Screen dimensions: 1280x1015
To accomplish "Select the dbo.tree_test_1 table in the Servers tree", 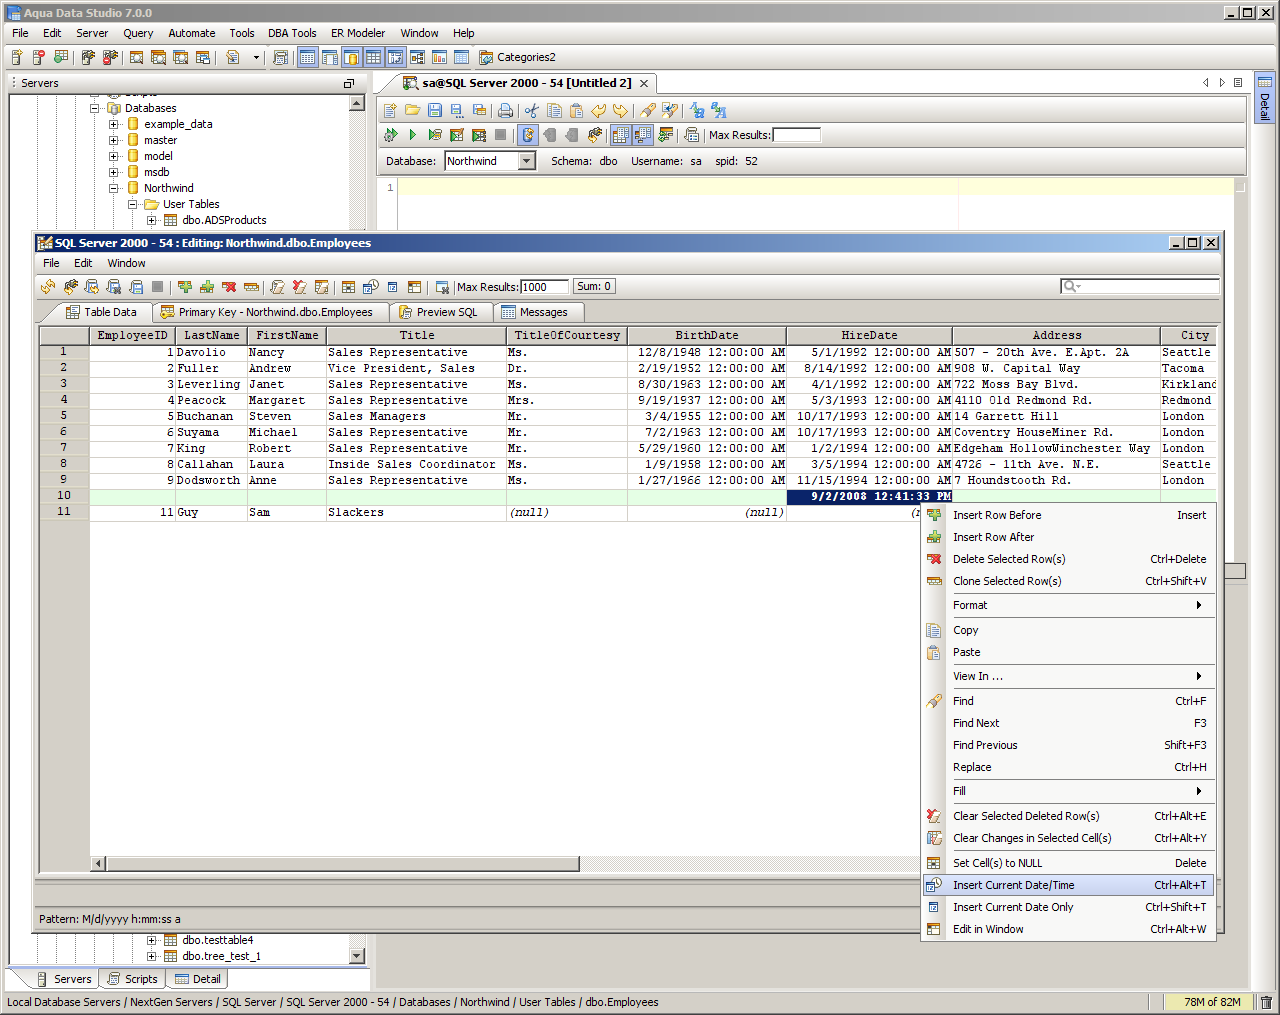I will [221, 956].
